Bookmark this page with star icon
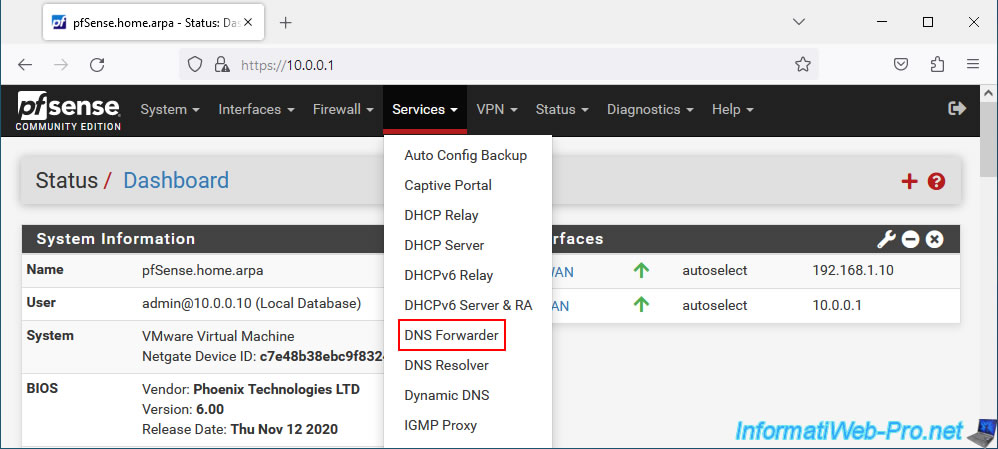This screenshot has width=998, height=449. [x=803, y=64]
